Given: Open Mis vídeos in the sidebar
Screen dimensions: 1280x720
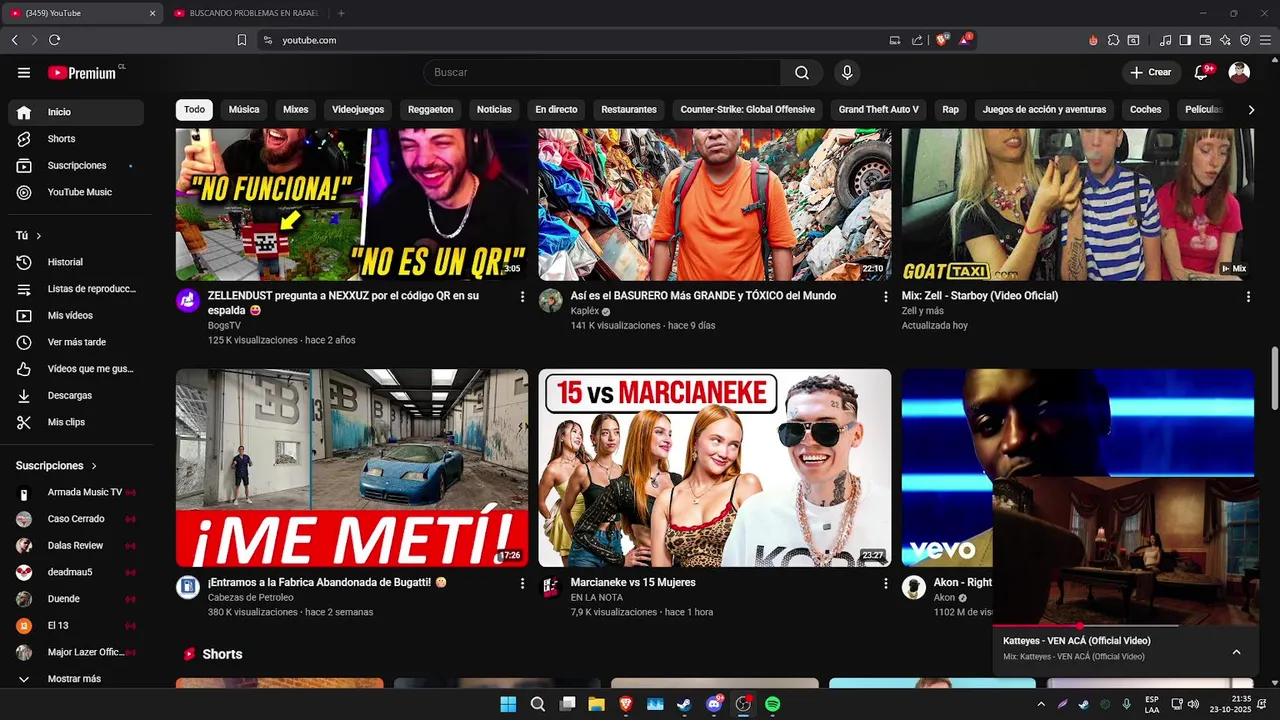Looking at the screenshot, I should [76, 315].
